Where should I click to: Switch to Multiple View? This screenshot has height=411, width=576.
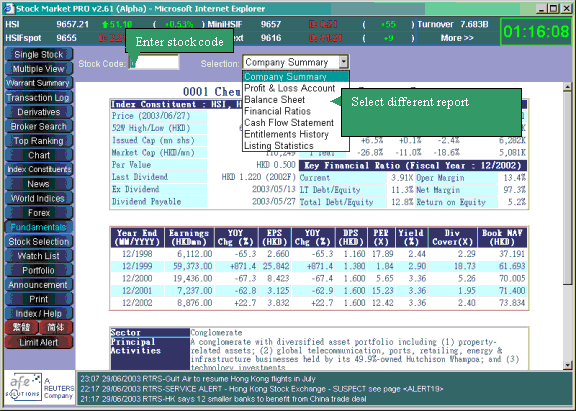click(x=39, y=69)
